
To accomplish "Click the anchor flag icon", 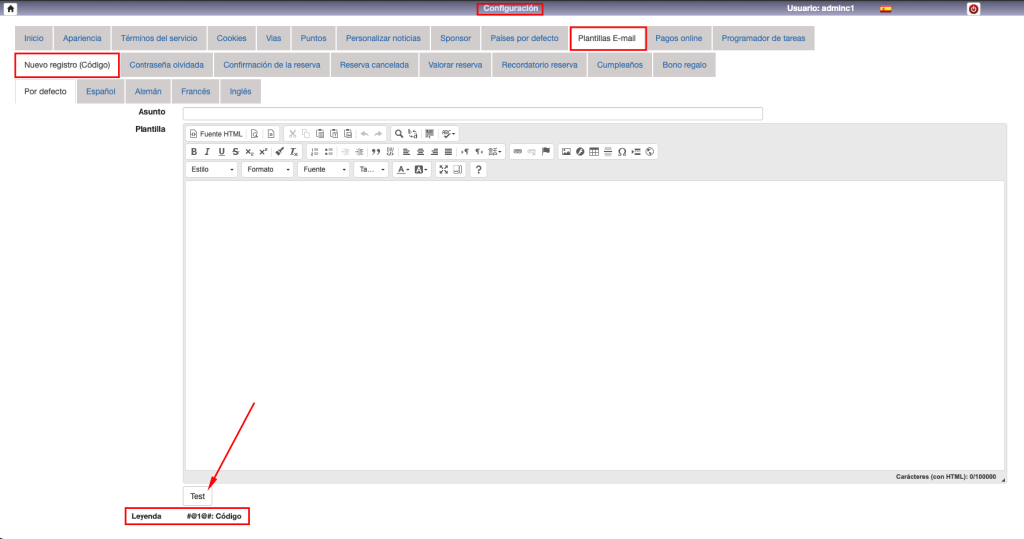I will (x=546, y=152).
